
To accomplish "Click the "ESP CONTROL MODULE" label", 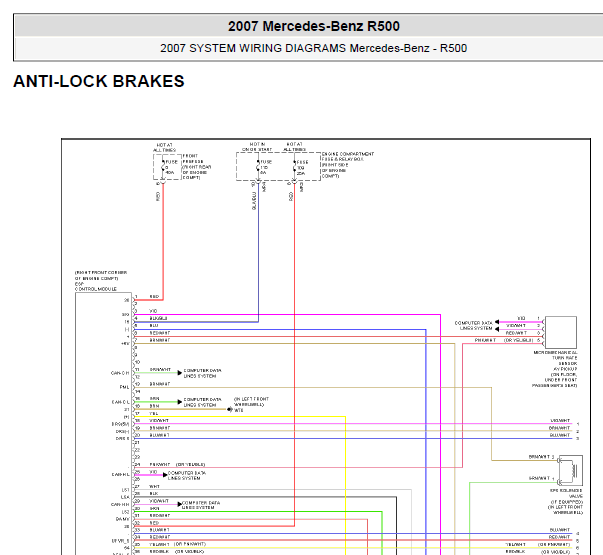I will (x=96, y=287).
